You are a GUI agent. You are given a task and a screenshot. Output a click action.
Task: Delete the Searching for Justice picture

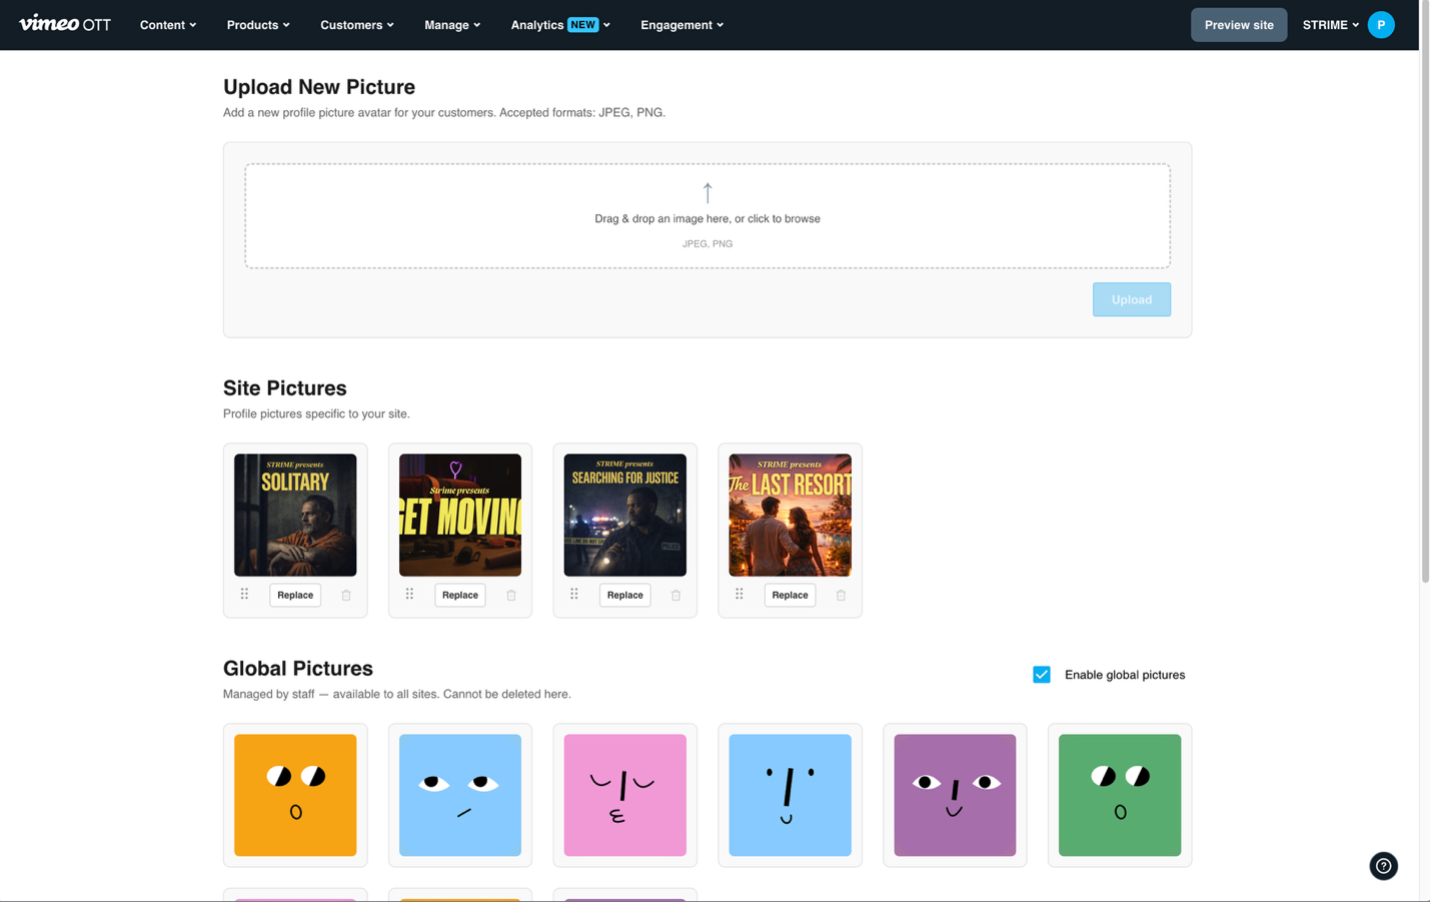point(676,595)
